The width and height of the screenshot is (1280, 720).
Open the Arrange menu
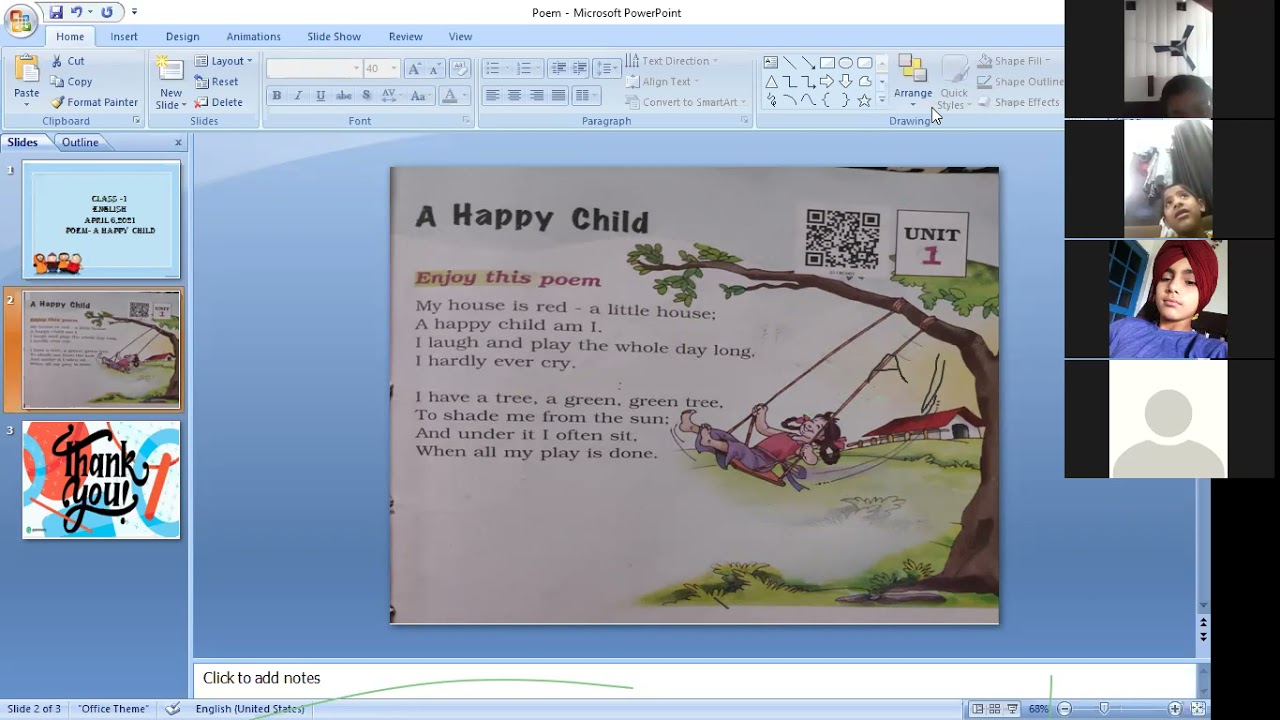coord(912,82)
